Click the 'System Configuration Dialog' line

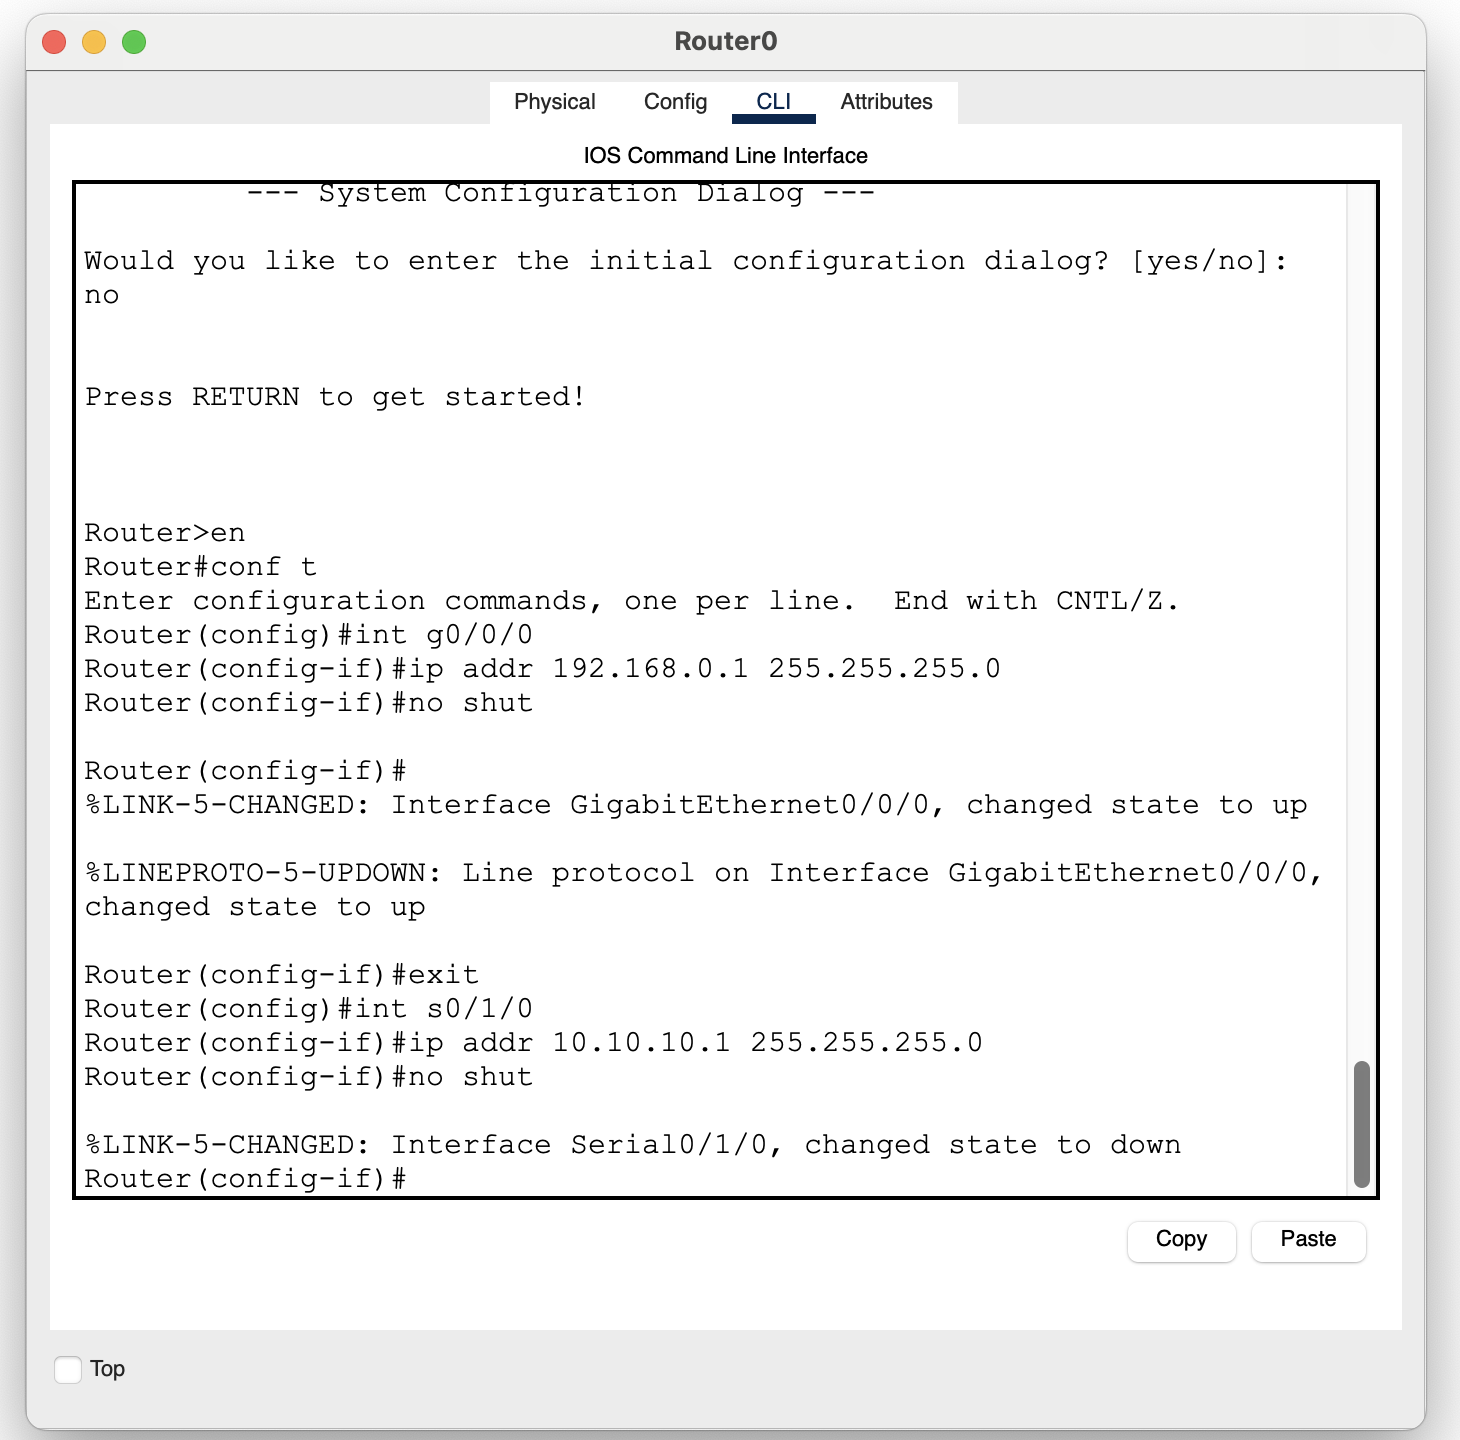click(560, 193)
